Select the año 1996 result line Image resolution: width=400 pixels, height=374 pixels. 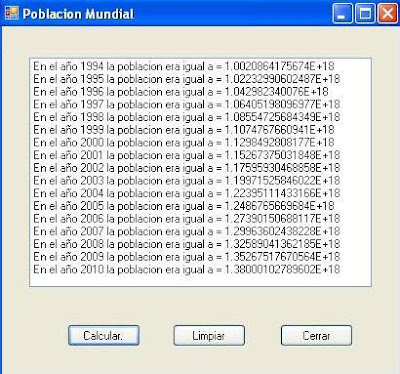(181, 92)
